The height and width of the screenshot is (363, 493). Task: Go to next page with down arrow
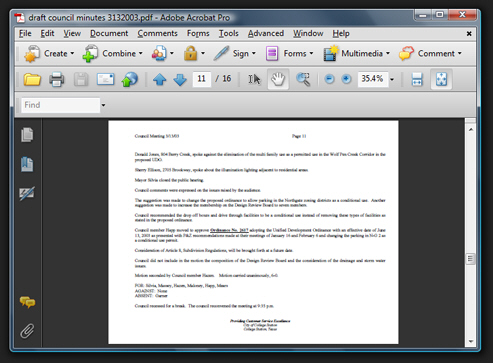pyautogui.click(x=180, y=79)
